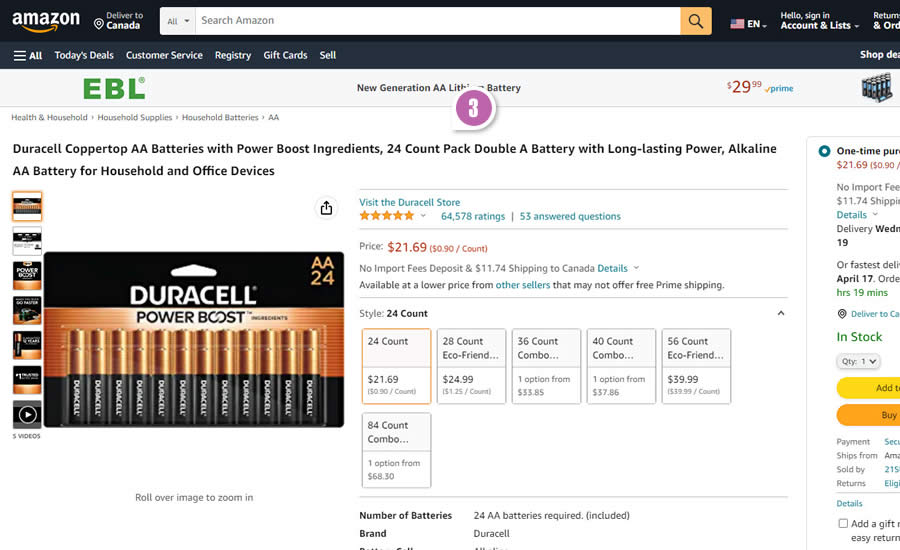Click the Deliver to Canada location icon
This screenshot has width=900, height=550.
pyautogui.click(x=99, y=22)
